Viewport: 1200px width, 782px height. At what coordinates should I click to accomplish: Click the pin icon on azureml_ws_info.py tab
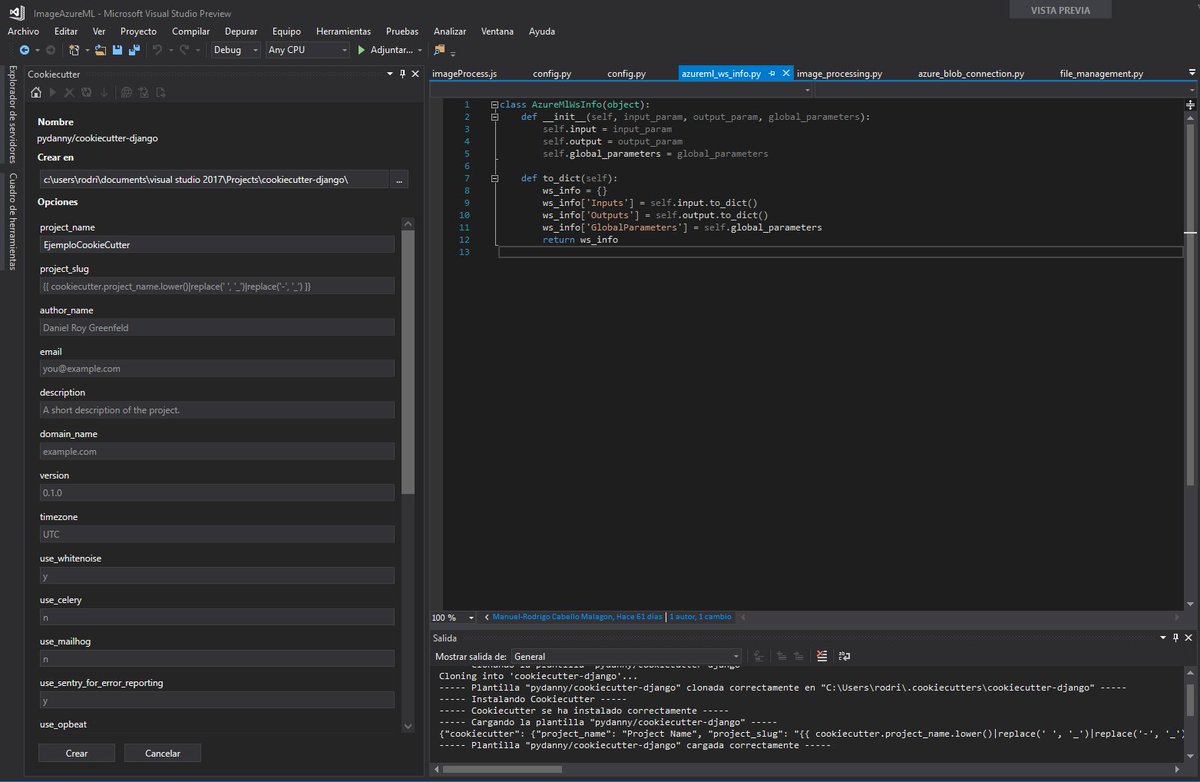pyautogui.click(x=772, y=74)
